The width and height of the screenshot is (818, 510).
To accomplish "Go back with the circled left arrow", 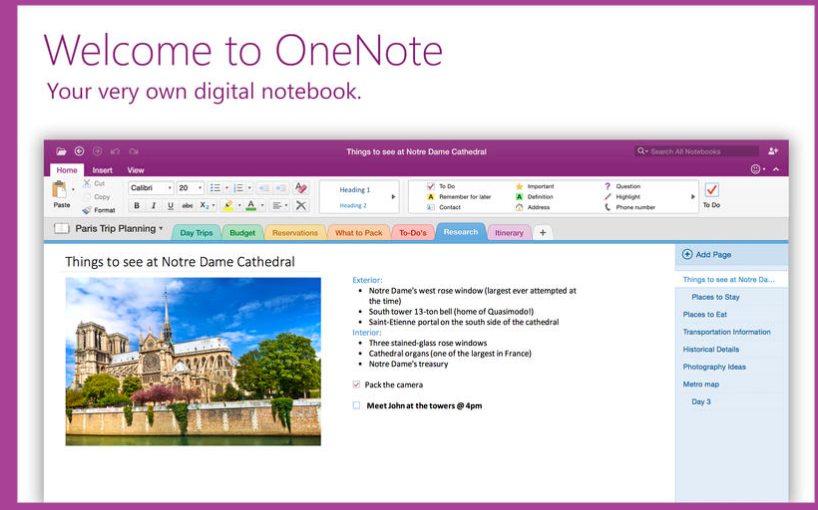I will [x=79, y=151].
